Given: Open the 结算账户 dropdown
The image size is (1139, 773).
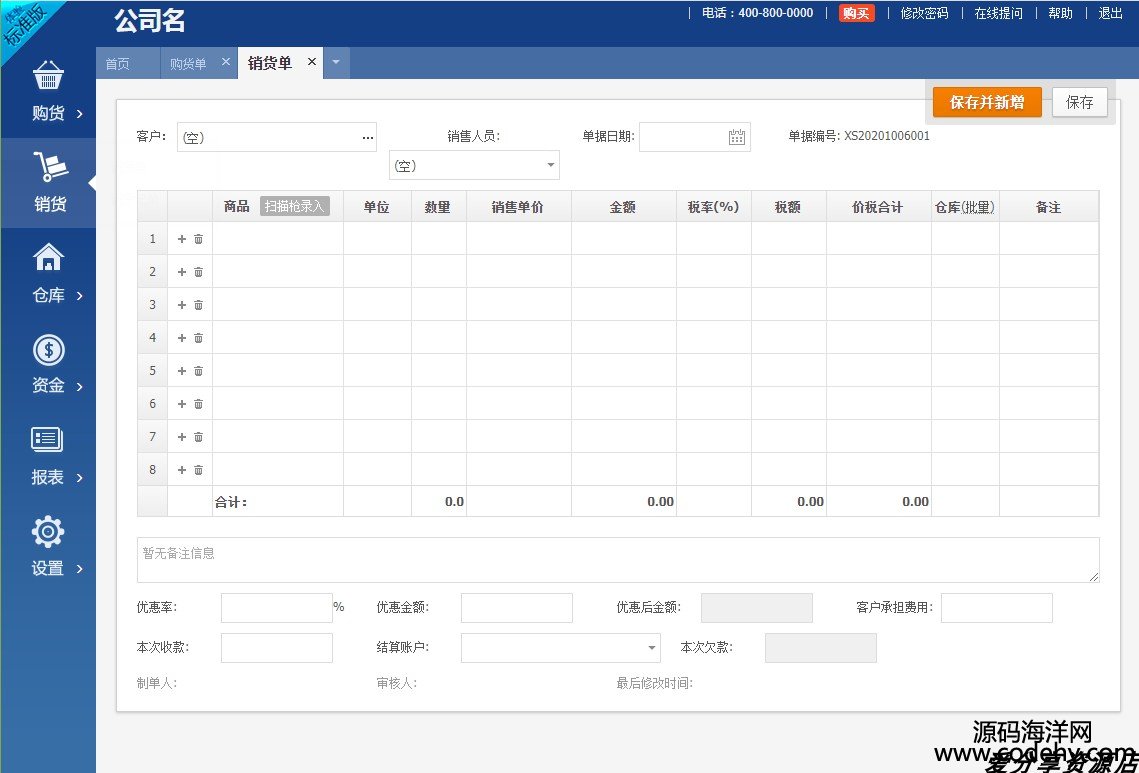Looking at the screenshot, I should pyautogui.click(x=651, y=648).
